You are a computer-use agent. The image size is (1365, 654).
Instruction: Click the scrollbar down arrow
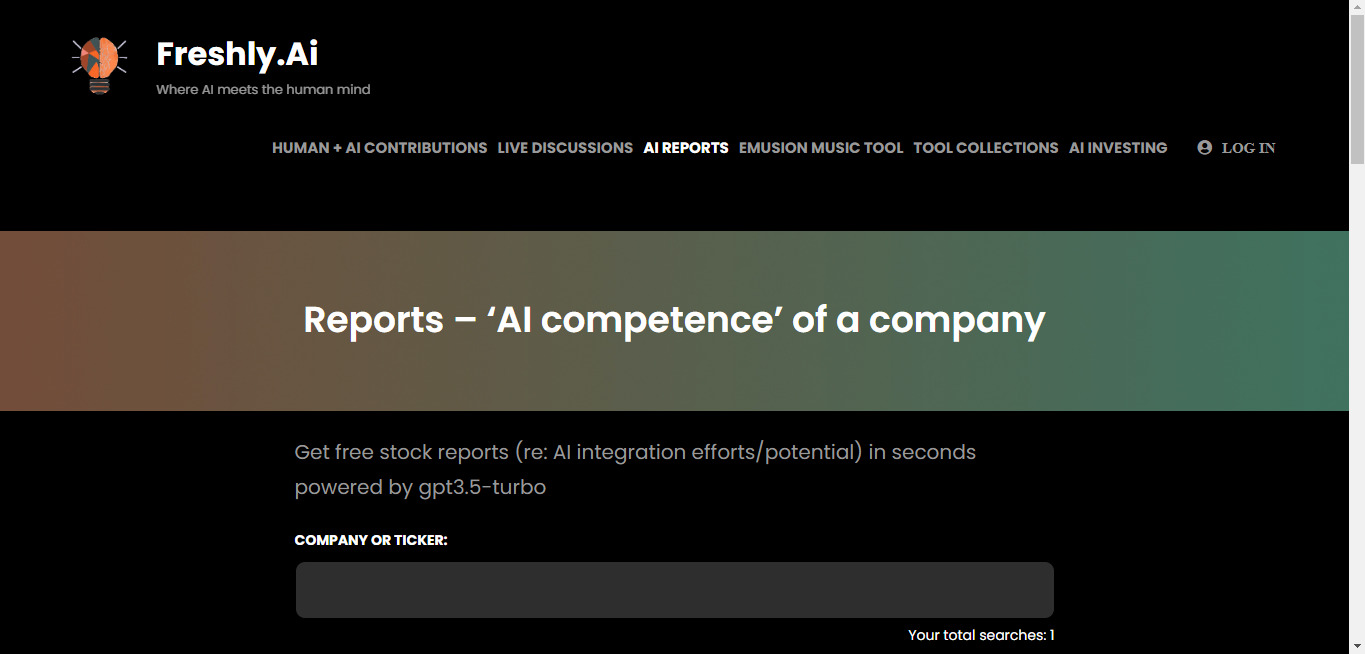coord(1357,646)
